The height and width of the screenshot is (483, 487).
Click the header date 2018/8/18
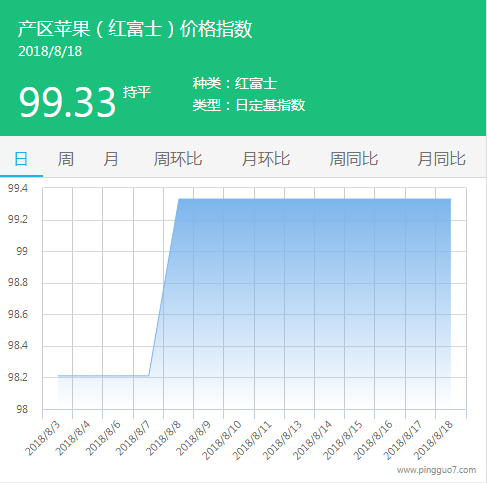click(x=50, y=51)
